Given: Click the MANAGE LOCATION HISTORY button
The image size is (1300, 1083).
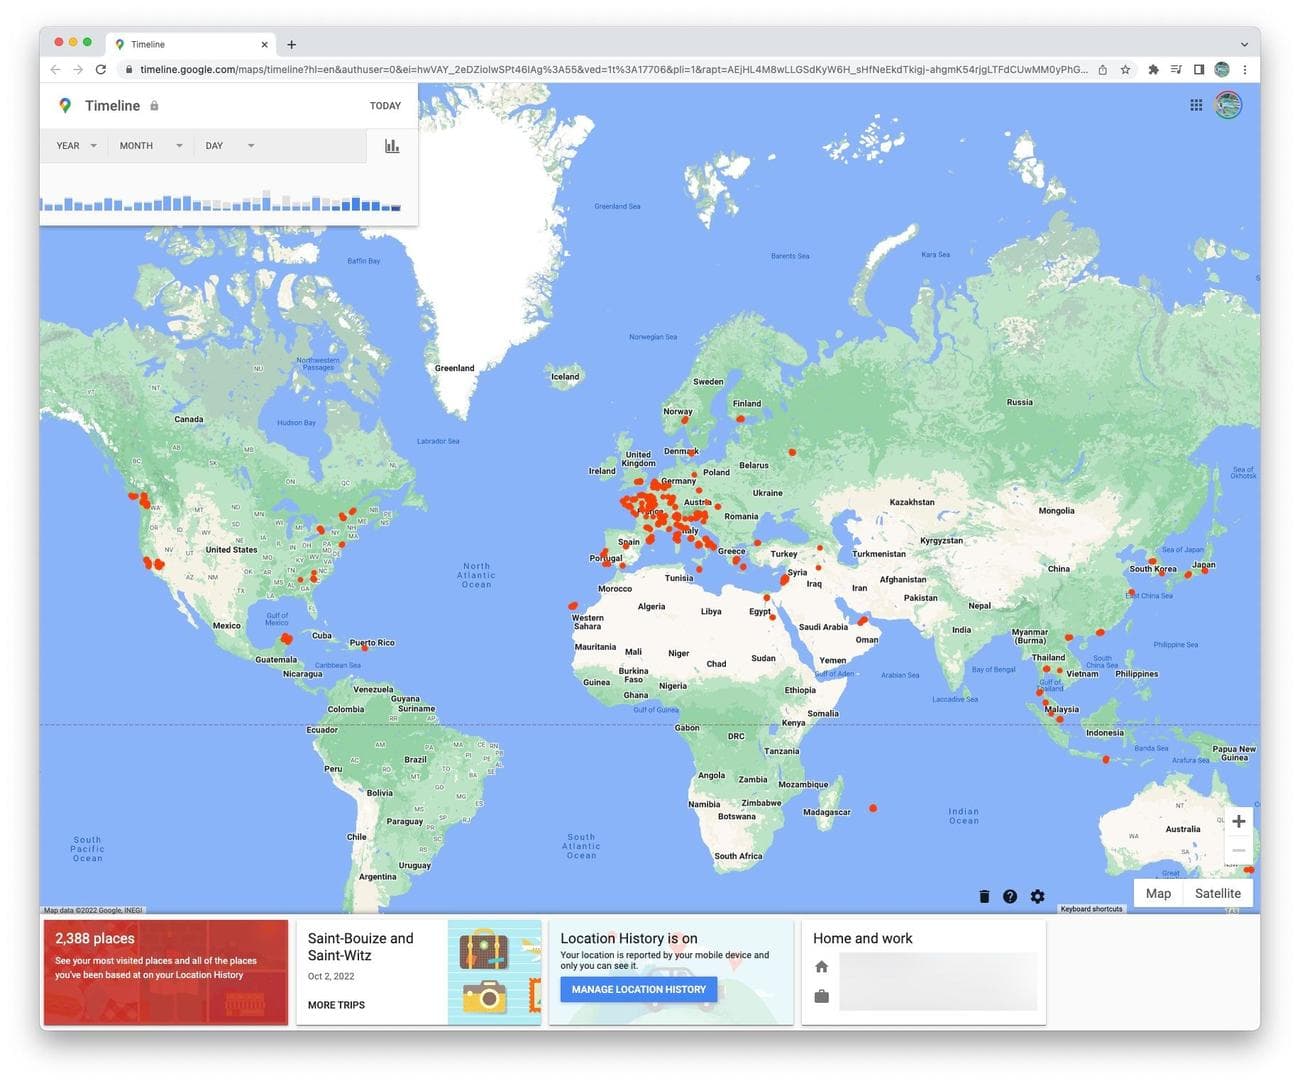Looking at the screenshot, I should [x=638, y=989].
